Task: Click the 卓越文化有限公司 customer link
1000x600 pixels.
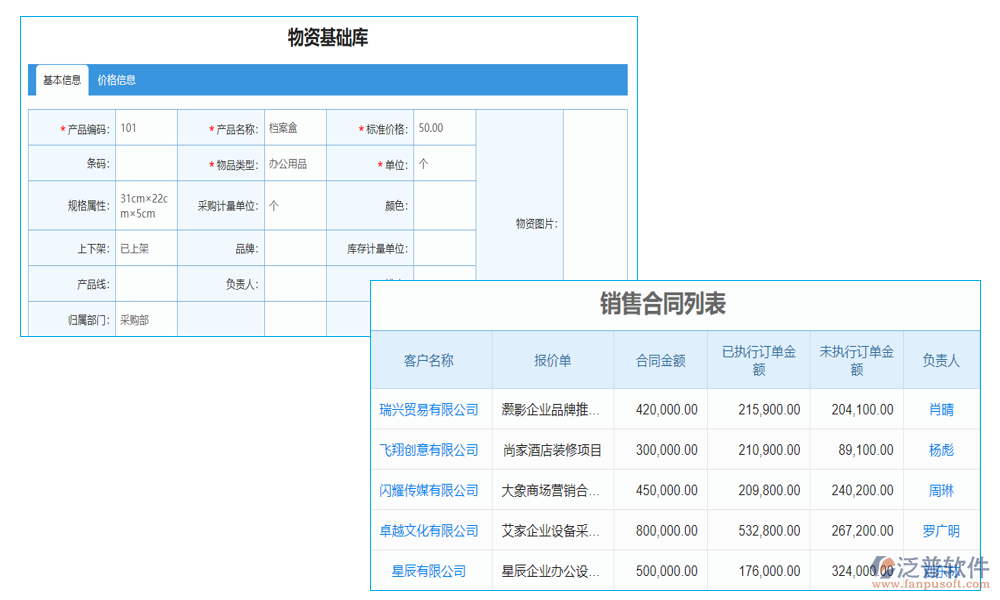Action: tap(431, 530)
